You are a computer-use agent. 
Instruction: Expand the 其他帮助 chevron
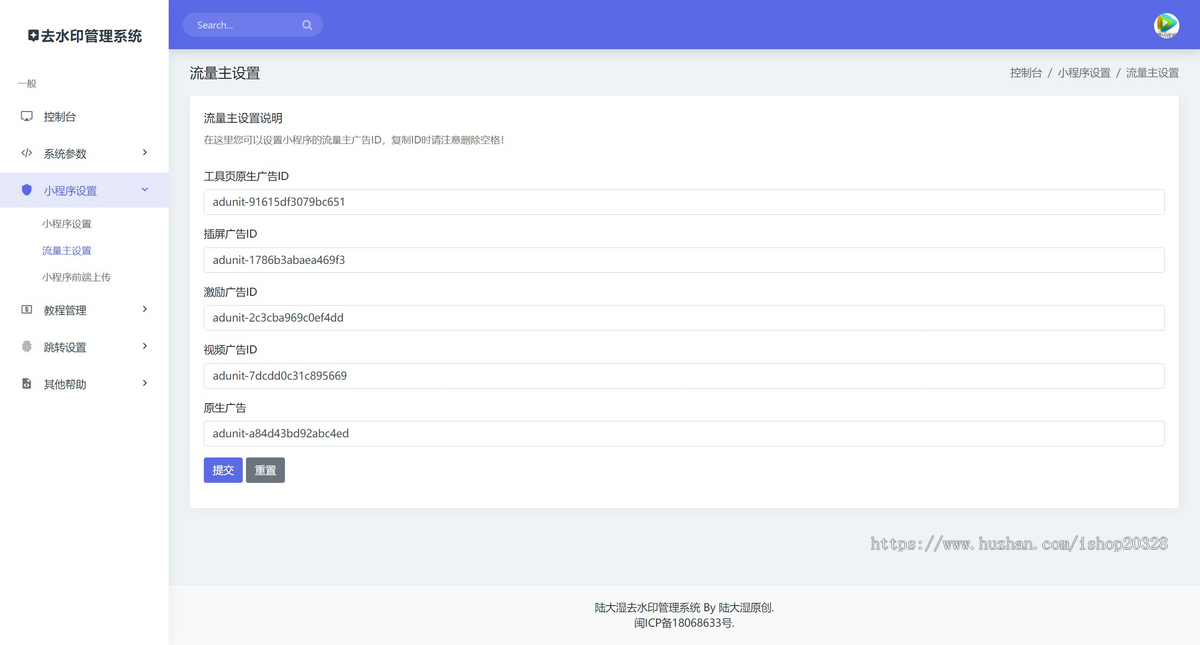point(145,383)
